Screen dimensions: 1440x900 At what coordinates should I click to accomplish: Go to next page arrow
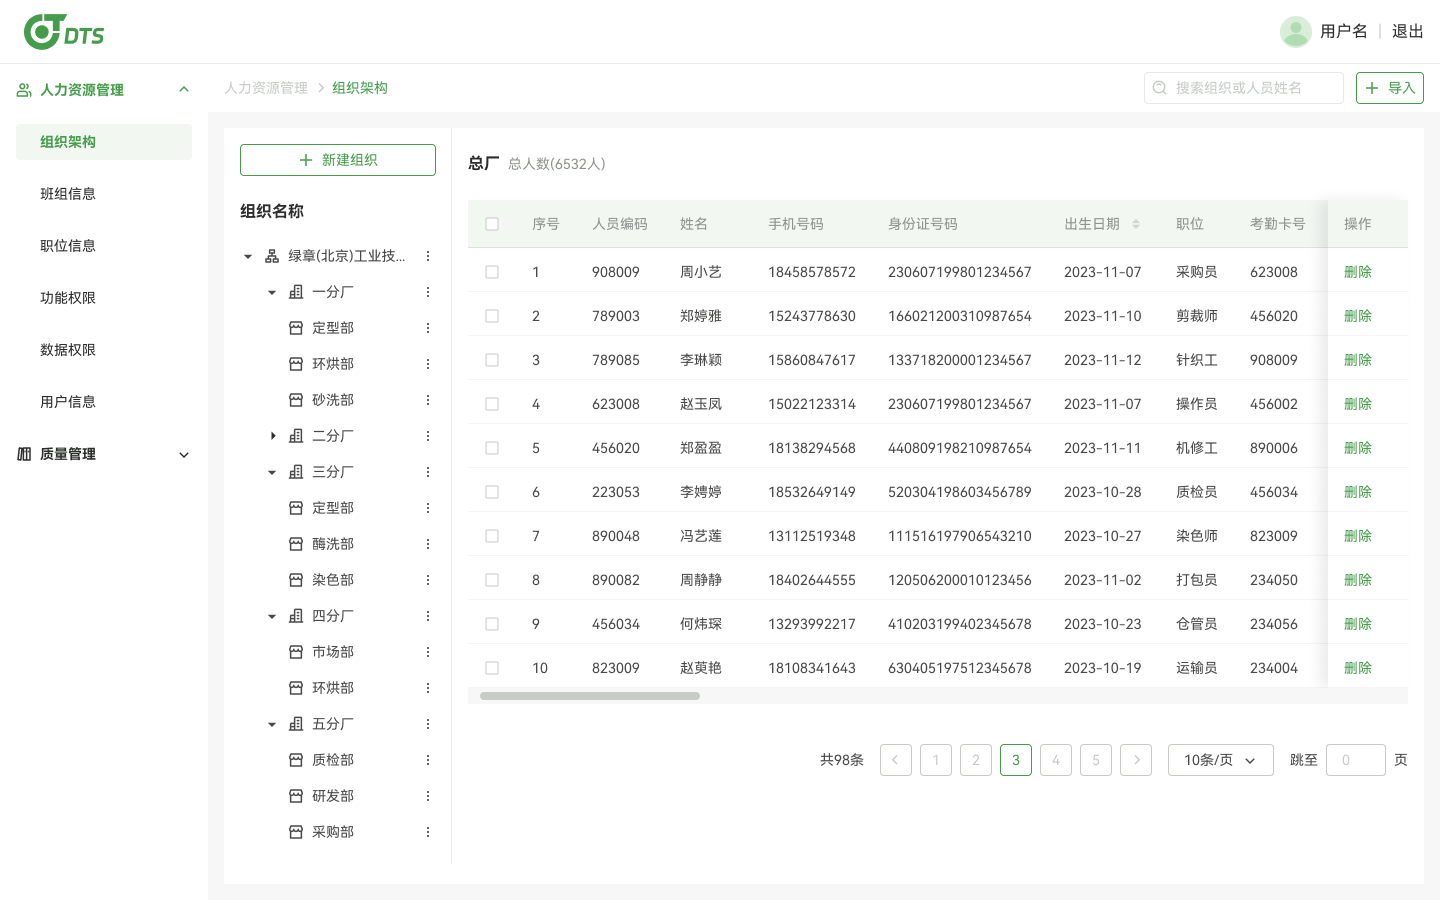pyautogui.click(x=1136, y=760)
